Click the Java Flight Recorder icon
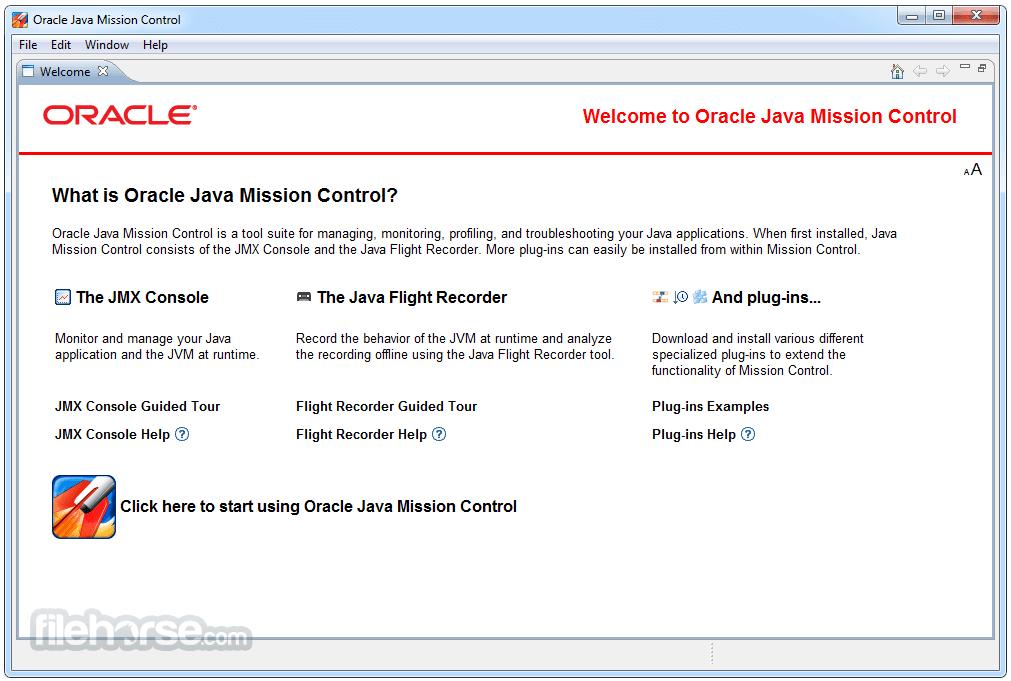This screenshot has height=681, width=1011. pyautogui.click(x=303, y=296)
